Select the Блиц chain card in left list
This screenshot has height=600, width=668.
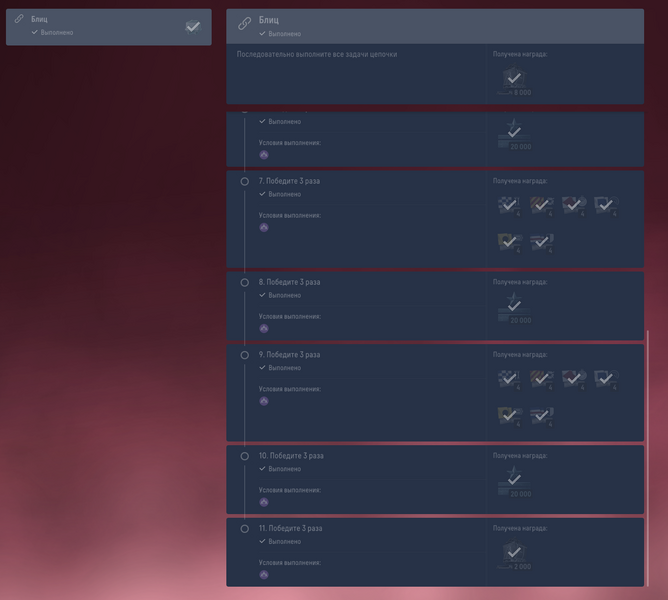point(109,27)
